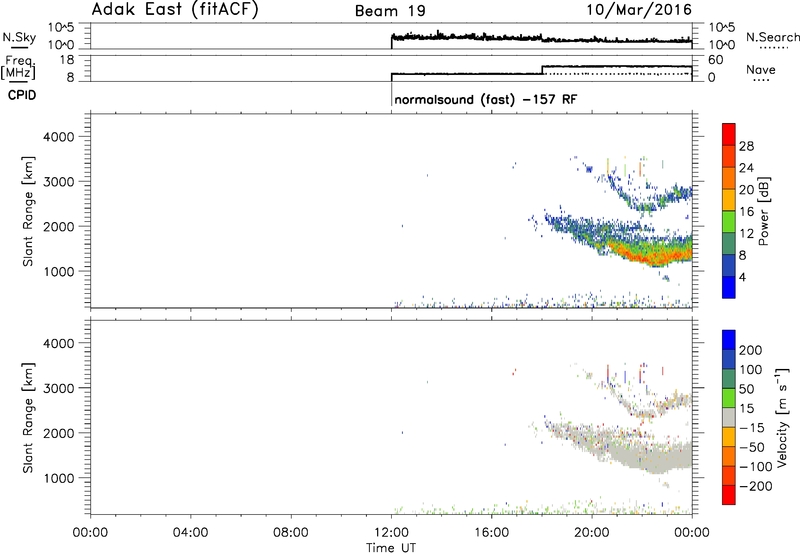
Task: Click the 'Slant Range [km]' label on power panel
Action: click(28, 211)
